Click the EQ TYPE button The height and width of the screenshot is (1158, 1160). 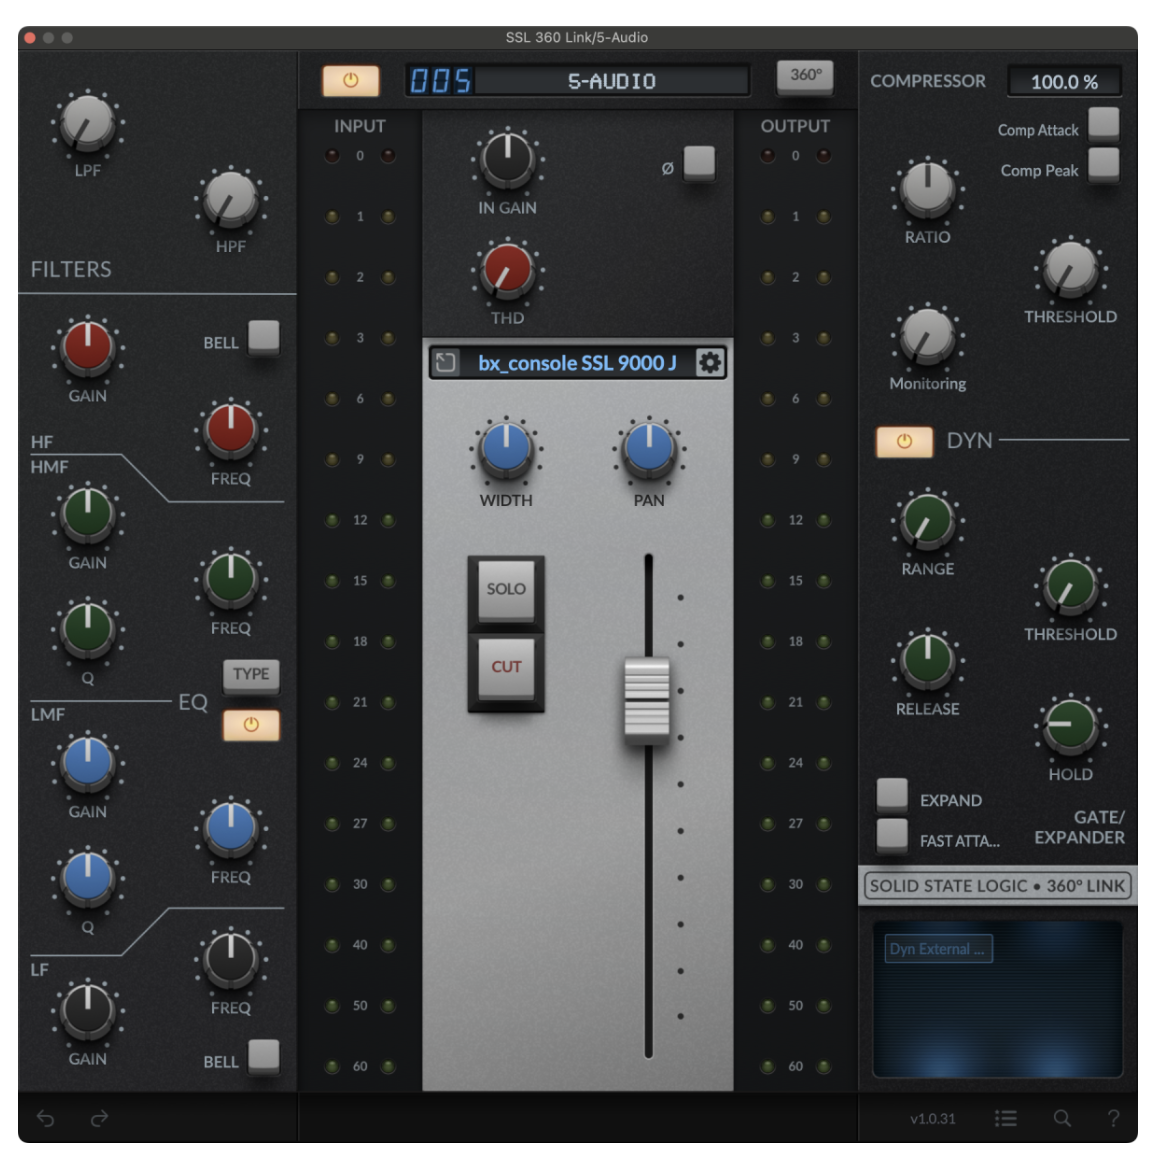252,675
